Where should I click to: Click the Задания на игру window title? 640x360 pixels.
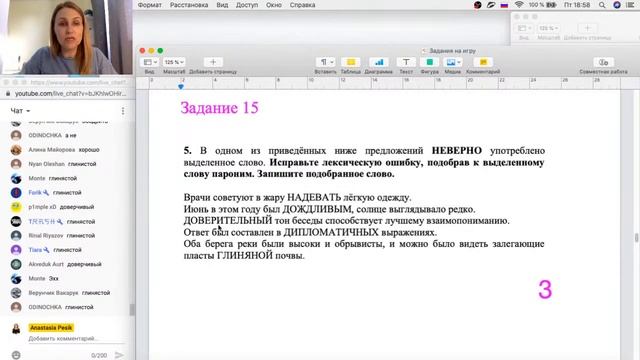click(452, 51)
